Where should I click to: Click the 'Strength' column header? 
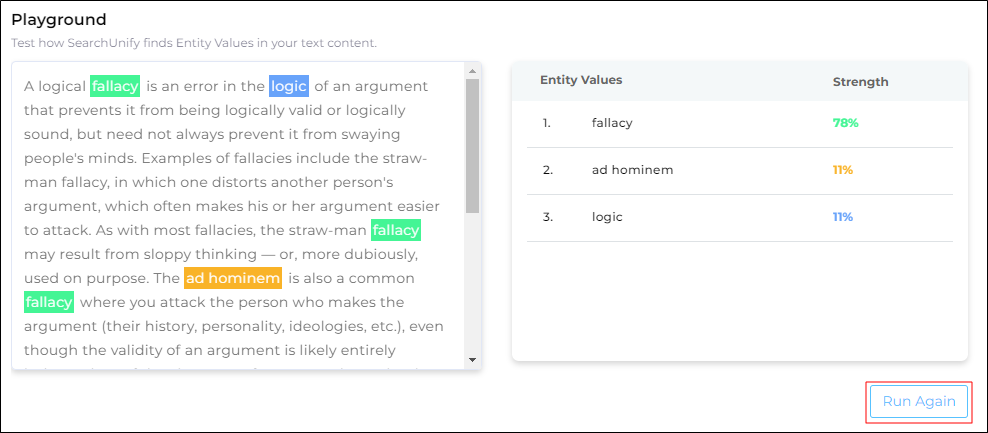point(860,81)
